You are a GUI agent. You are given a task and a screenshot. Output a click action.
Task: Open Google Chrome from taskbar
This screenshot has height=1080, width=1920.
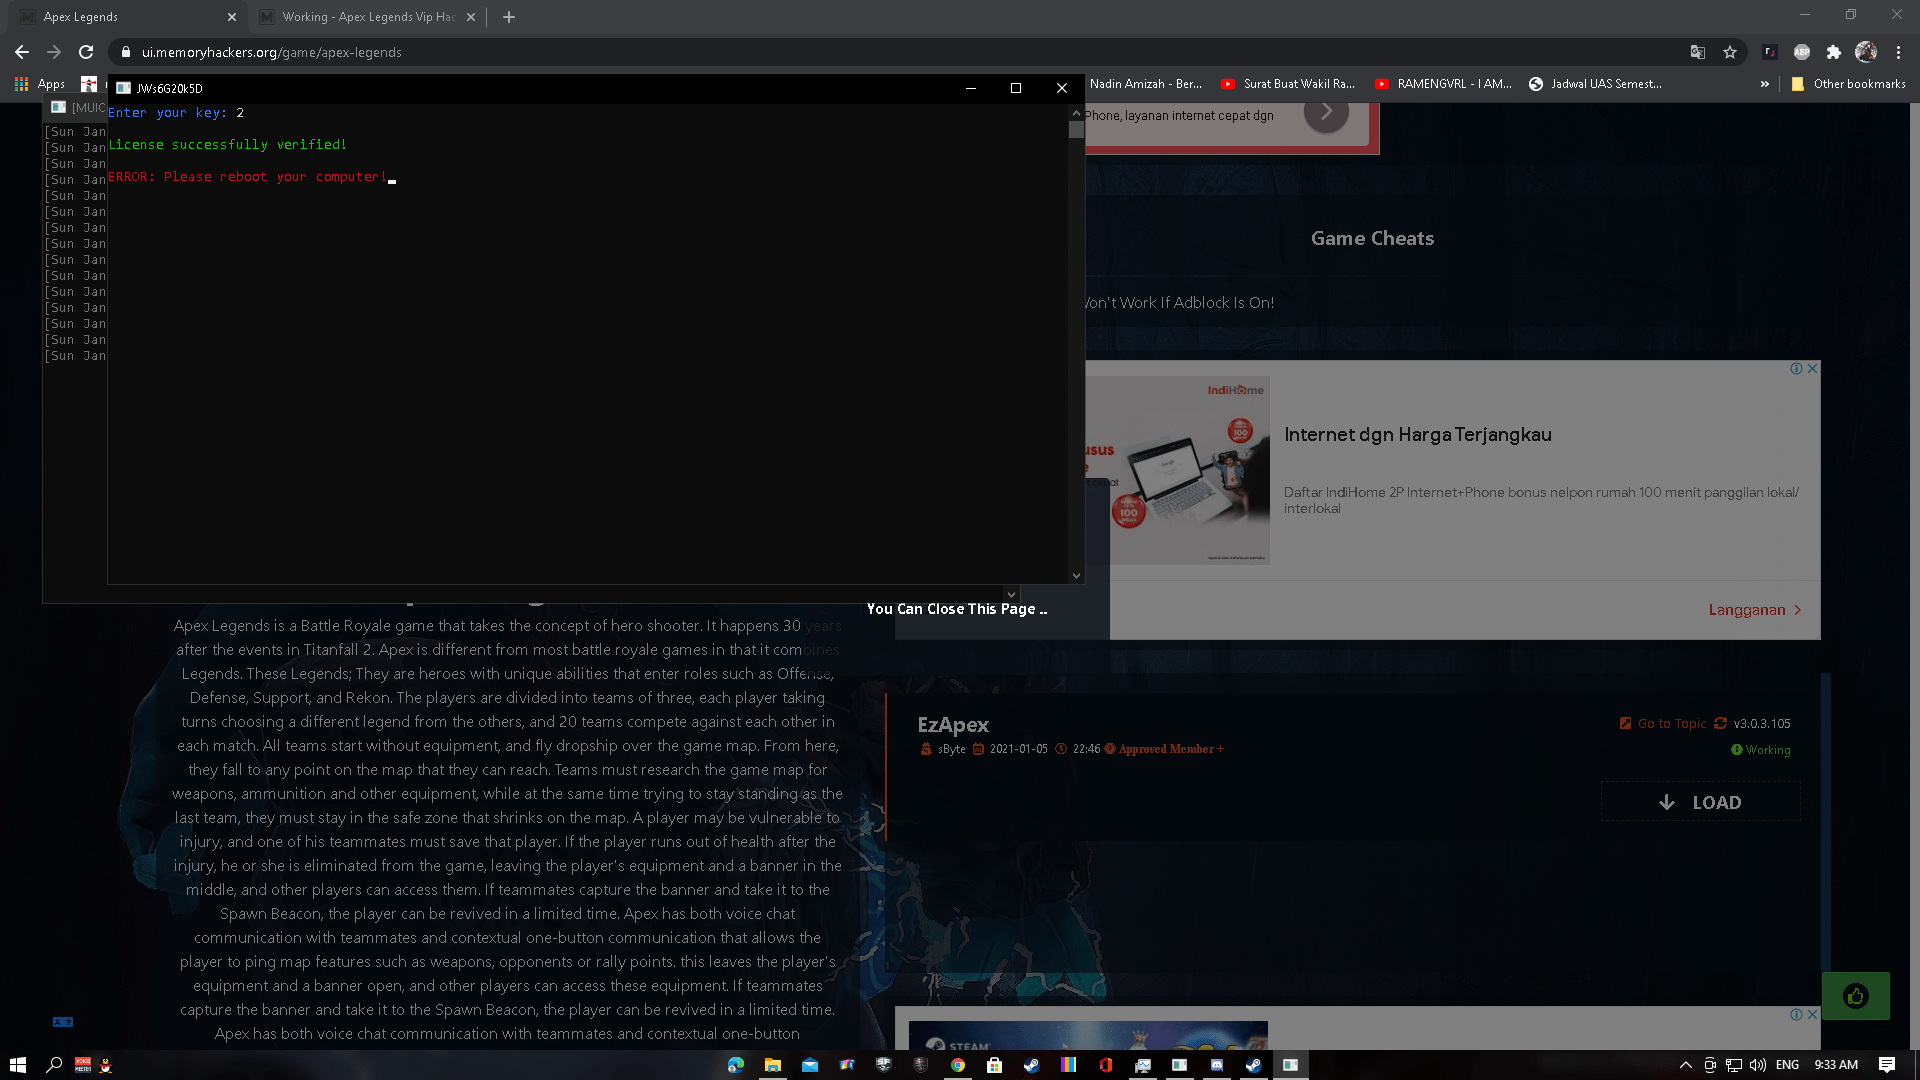[958, 1065]
